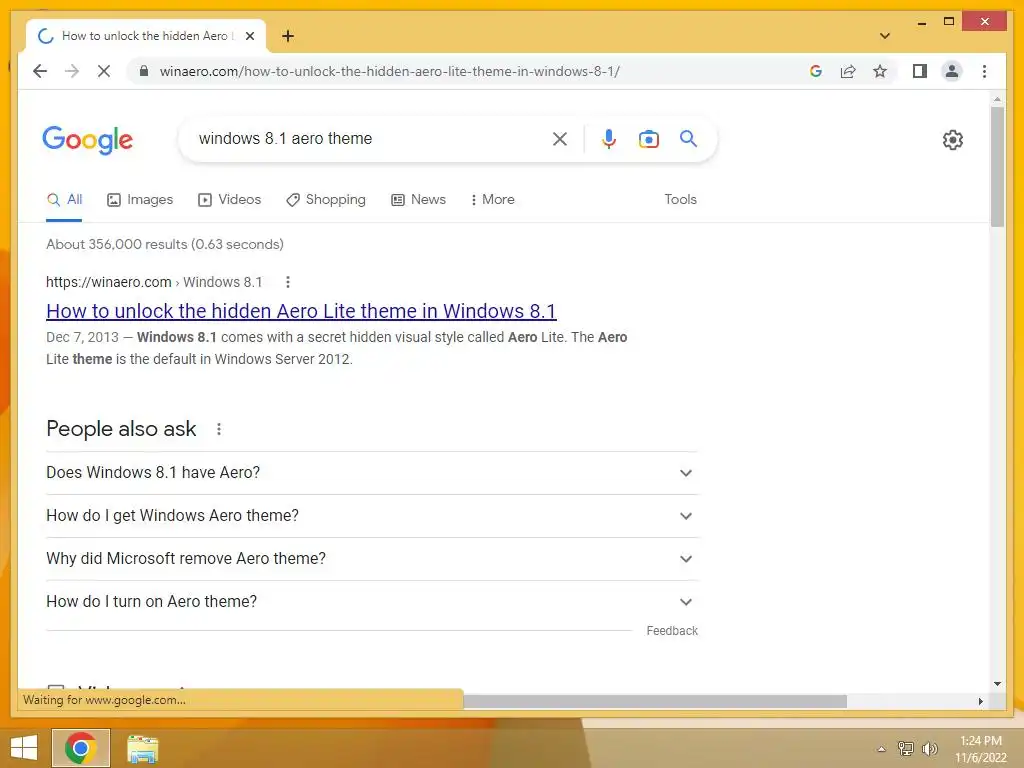The height and width of the screenshot is (768, 1024).
Task: Bookmark this page with the star icon
Action: 880,71
